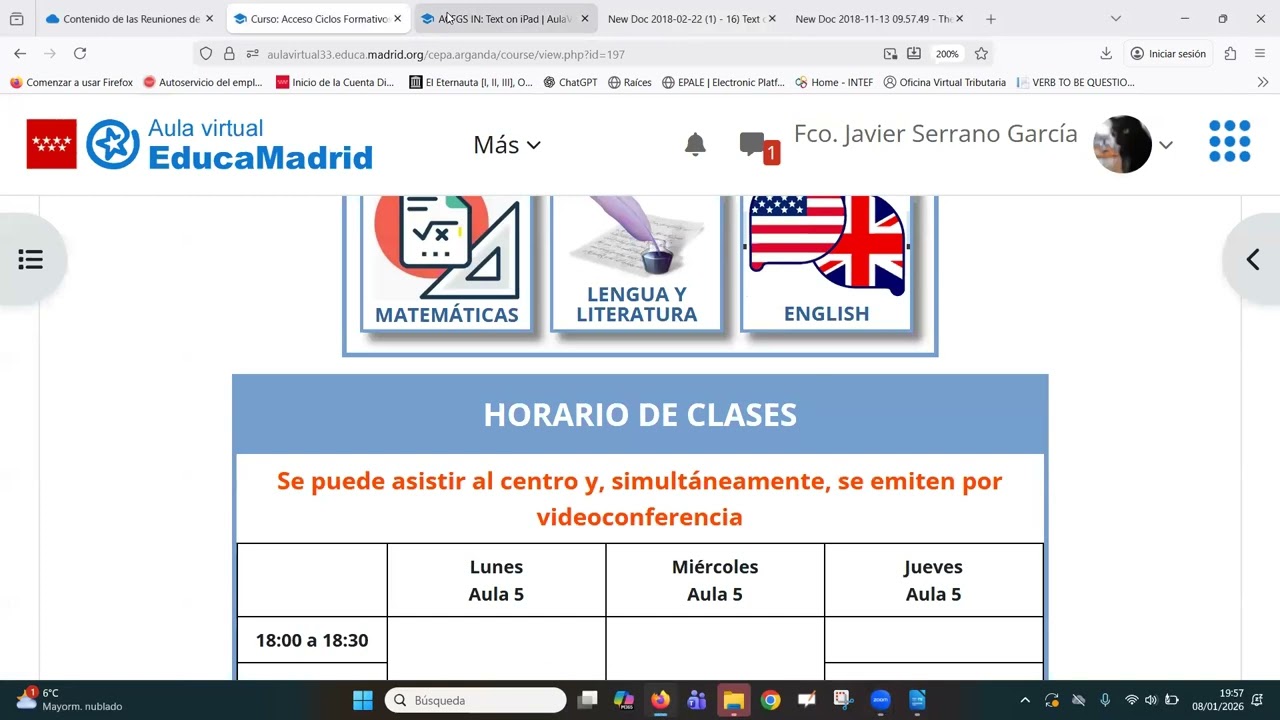The height and width of the screenshot is (720, 1280).
Task: Click the 19:57 clock and date
Action: tap(1218, 700)
